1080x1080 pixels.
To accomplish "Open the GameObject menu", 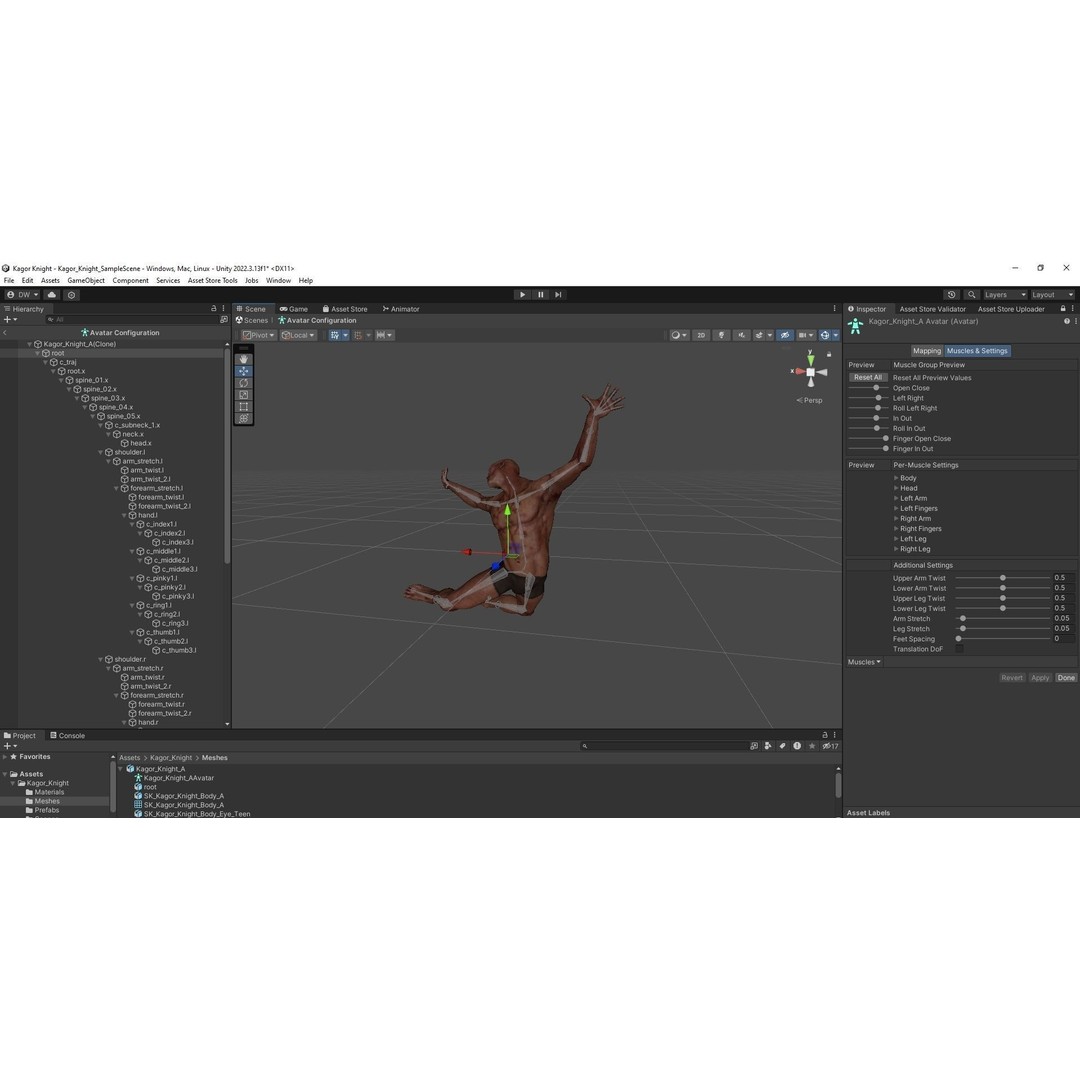I will pyautogui.click(x=86, y=280).
